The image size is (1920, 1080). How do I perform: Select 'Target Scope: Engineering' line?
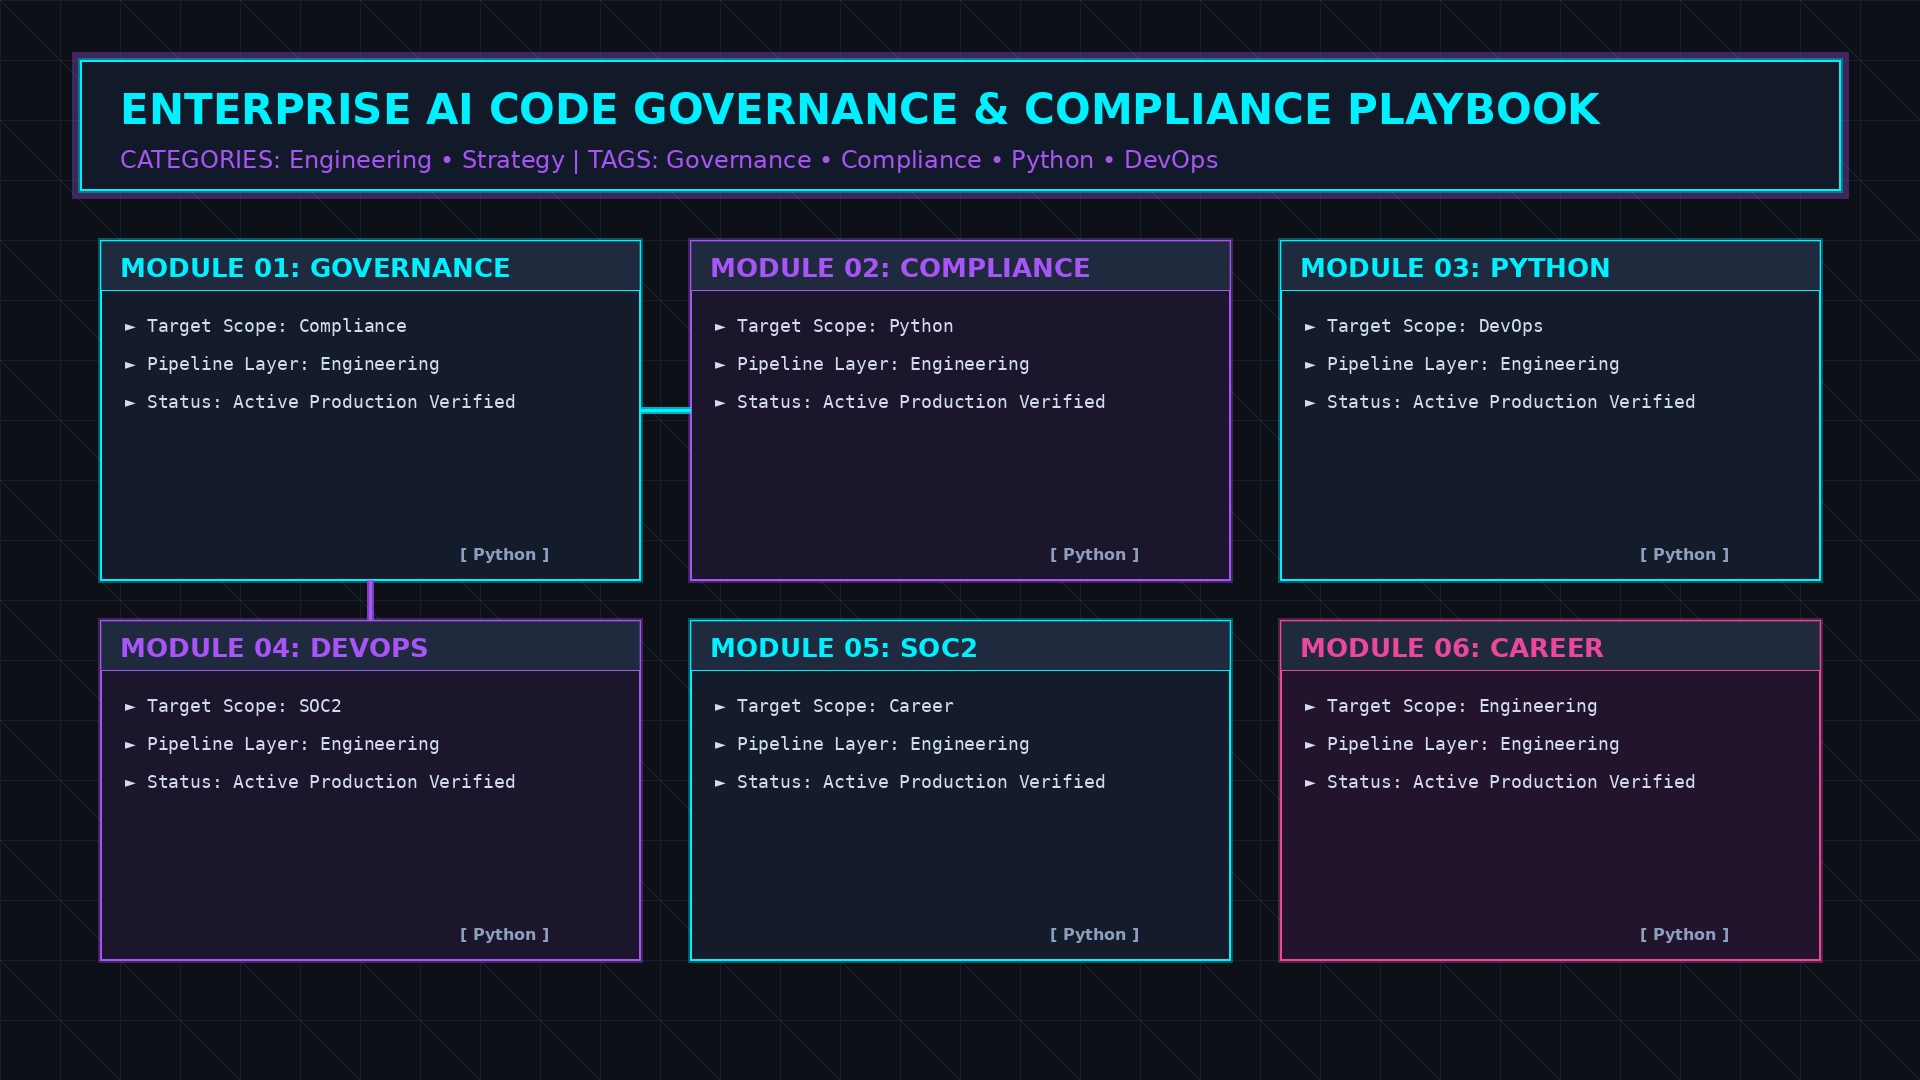click(1451, 706)
